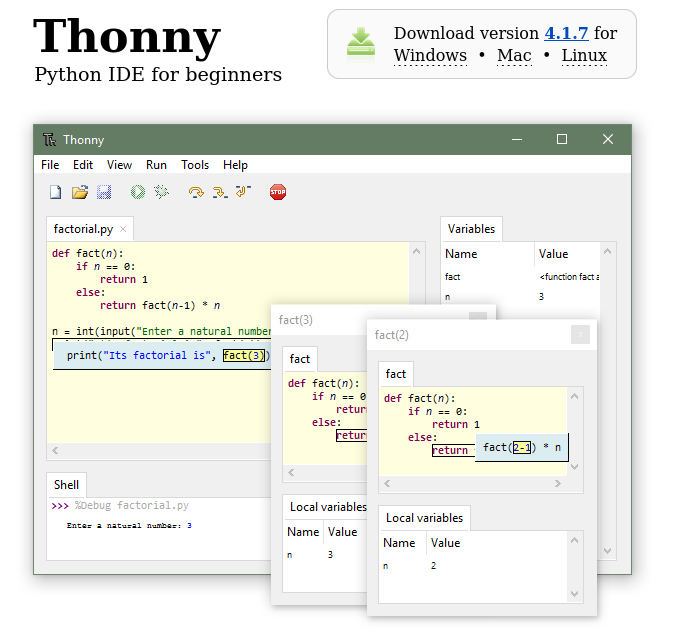Viewport: 685px width, 634px height.
Task: Switch to the Shell tab
Action: 66,485
